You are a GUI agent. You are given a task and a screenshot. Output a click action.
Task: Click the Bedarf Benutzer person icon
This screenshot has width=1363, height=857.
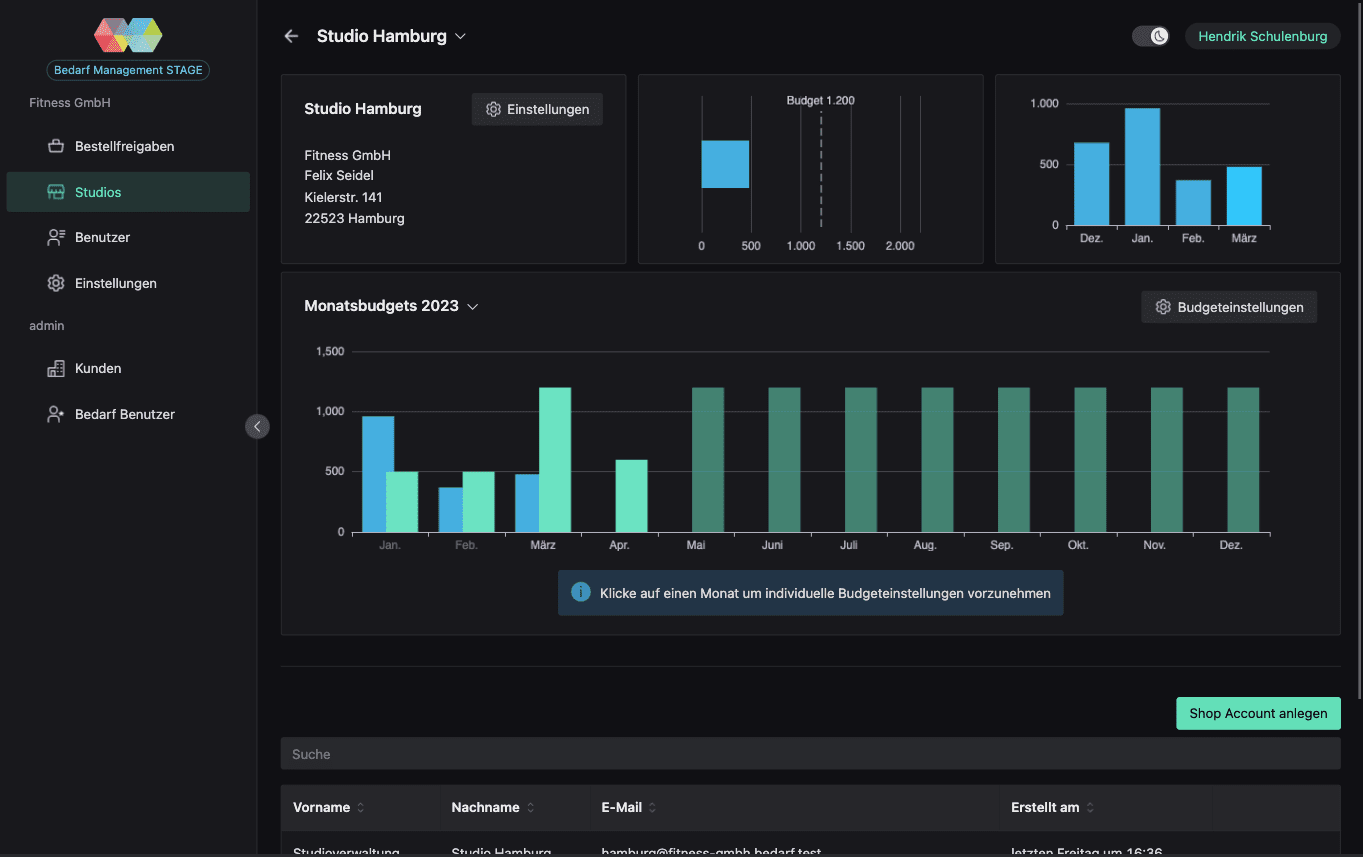coord(56,414)
